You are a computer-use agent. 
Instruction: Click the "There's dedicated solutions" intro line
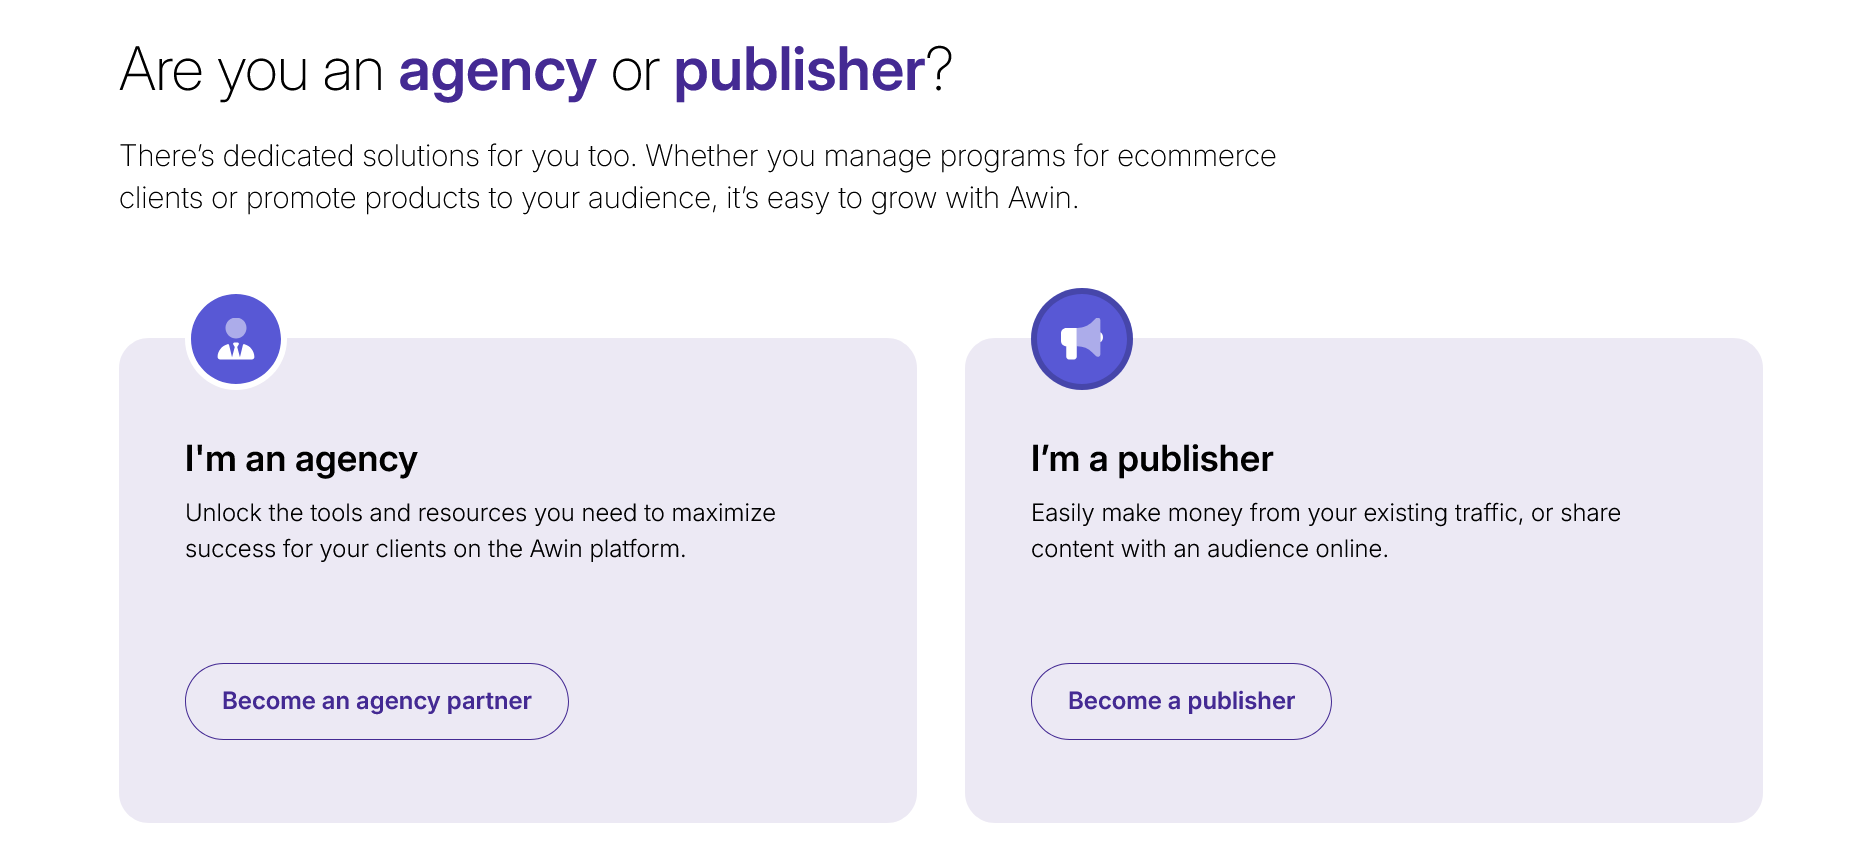pyautogui.click(x=380, y=156)
